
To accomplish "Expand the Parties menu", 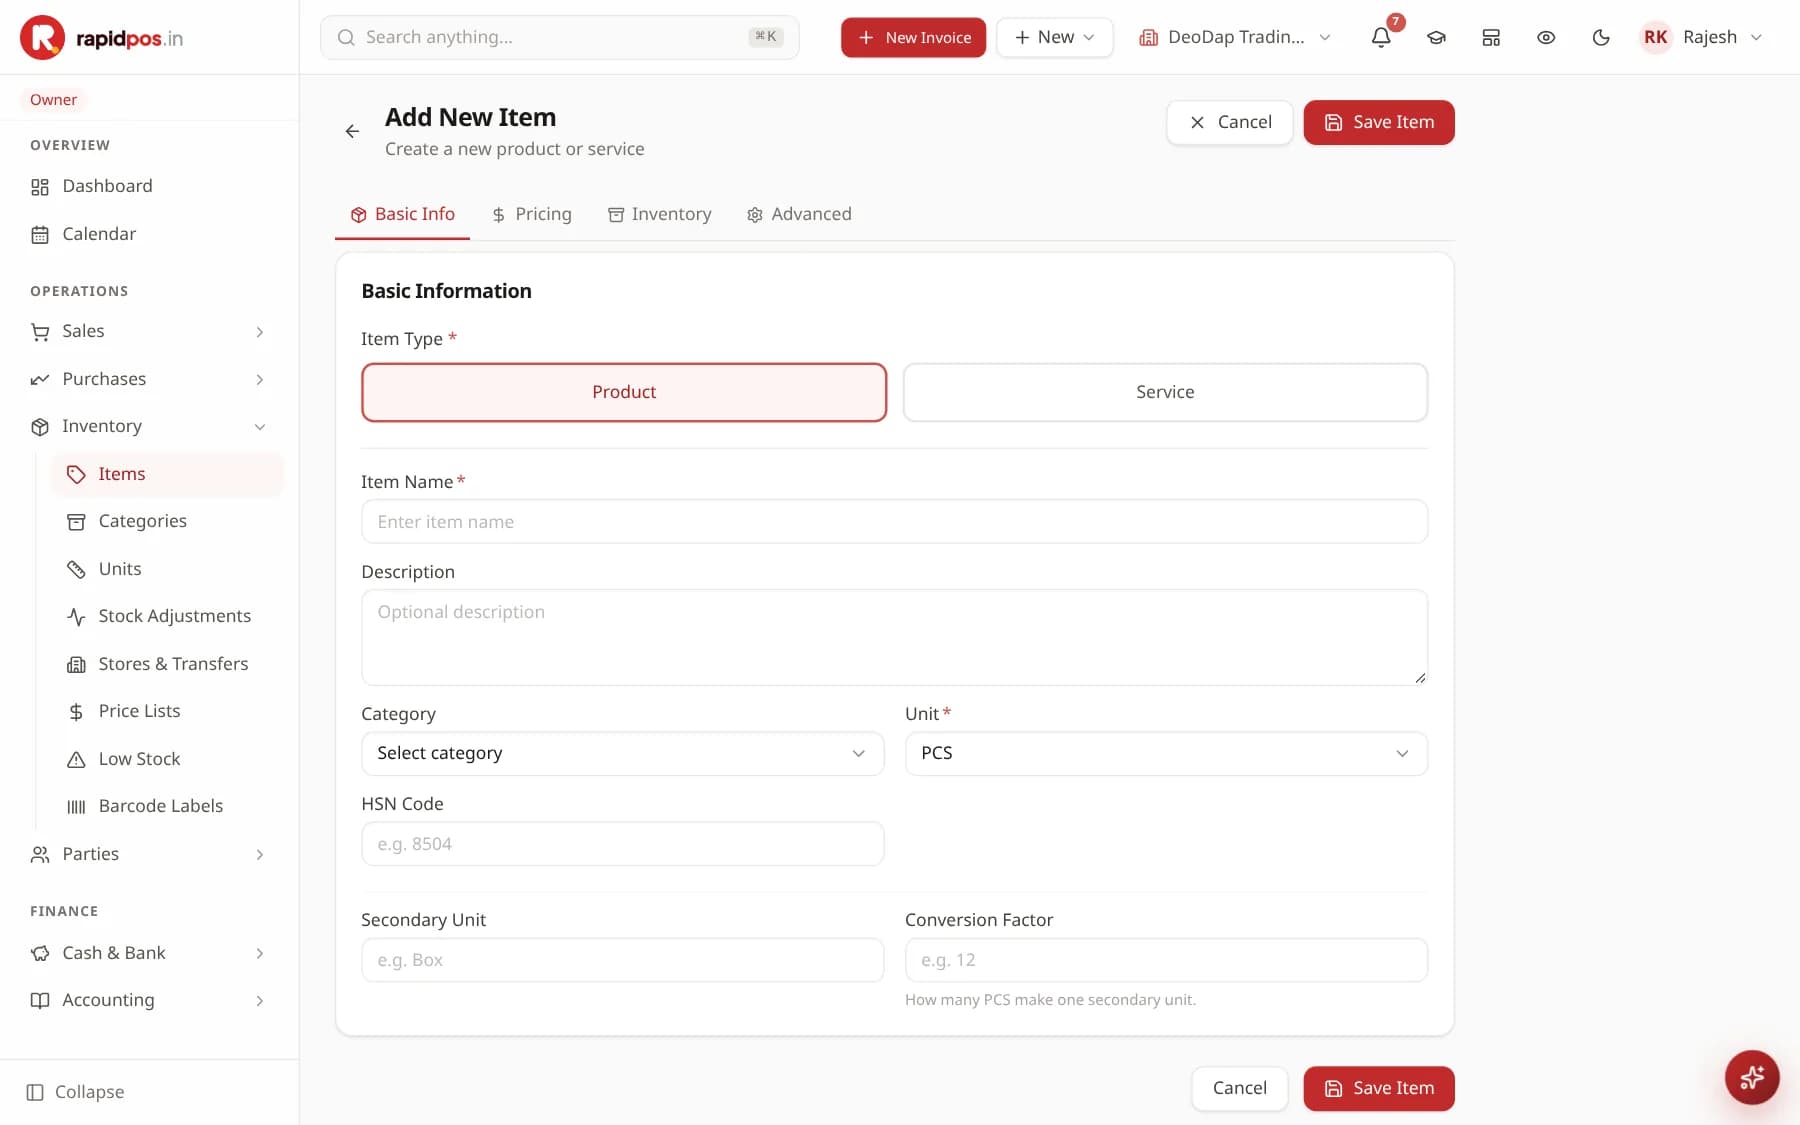I will point(150,854).
